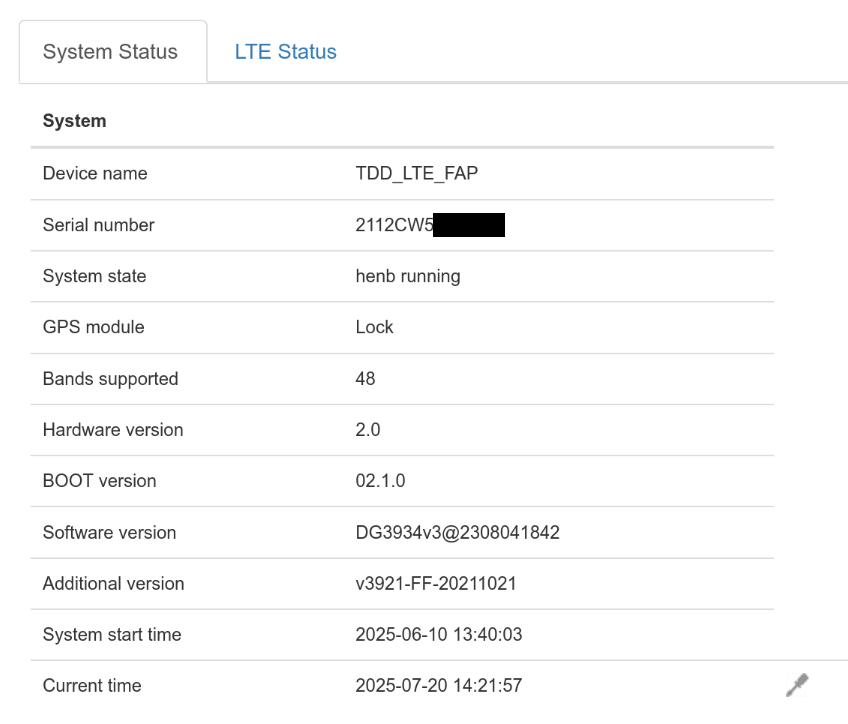Switch to the LTE Status tab
The width and height of the screenshot is (848, 724).
pyautogui.click(x=286, y=52)
